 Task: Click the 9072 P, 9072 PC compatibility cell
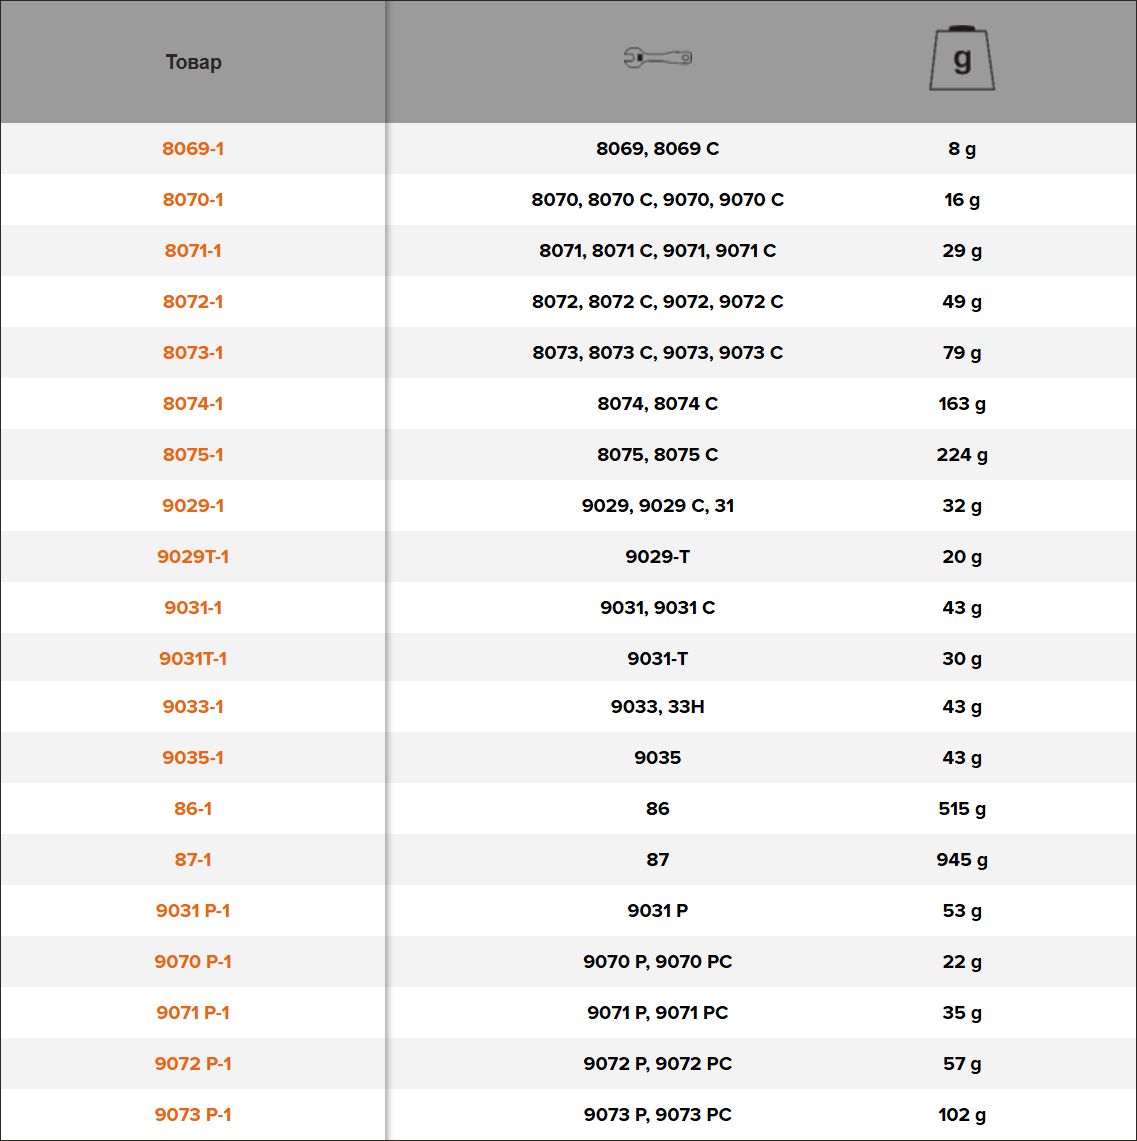[x=658, y=1063]
